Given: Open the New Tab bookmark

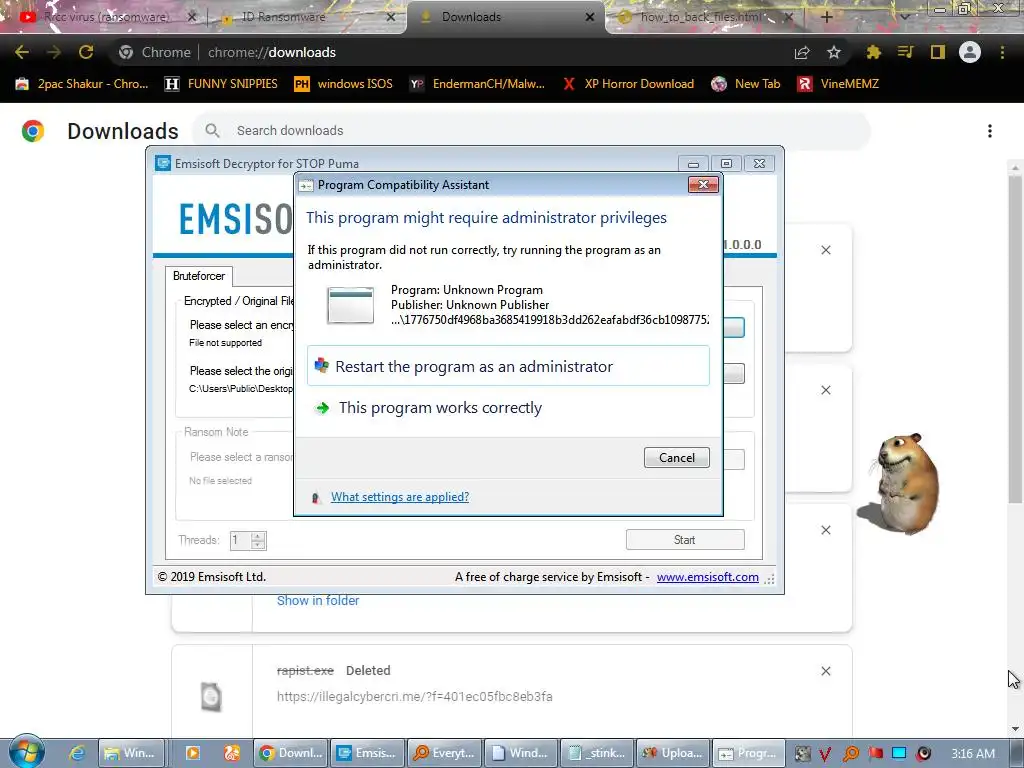Looking at the screenshot, I should point(746,84).
